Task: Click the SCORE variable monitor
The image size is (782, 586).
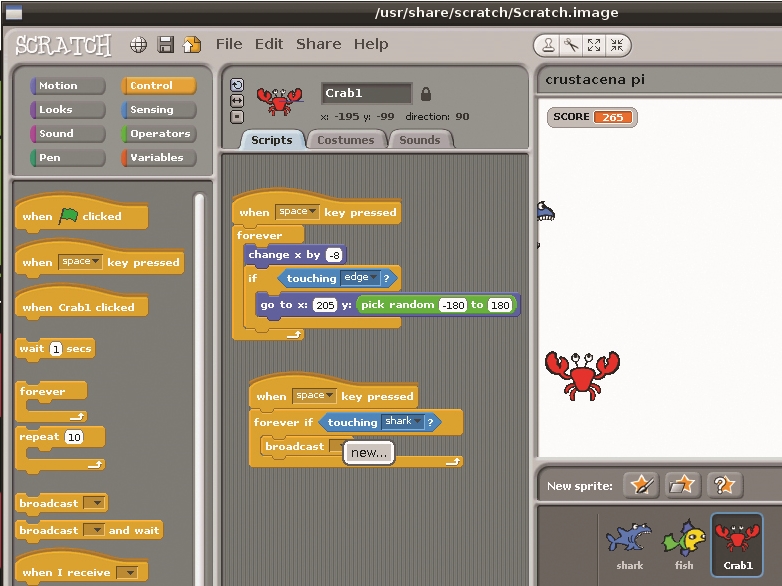Action: 592,117
